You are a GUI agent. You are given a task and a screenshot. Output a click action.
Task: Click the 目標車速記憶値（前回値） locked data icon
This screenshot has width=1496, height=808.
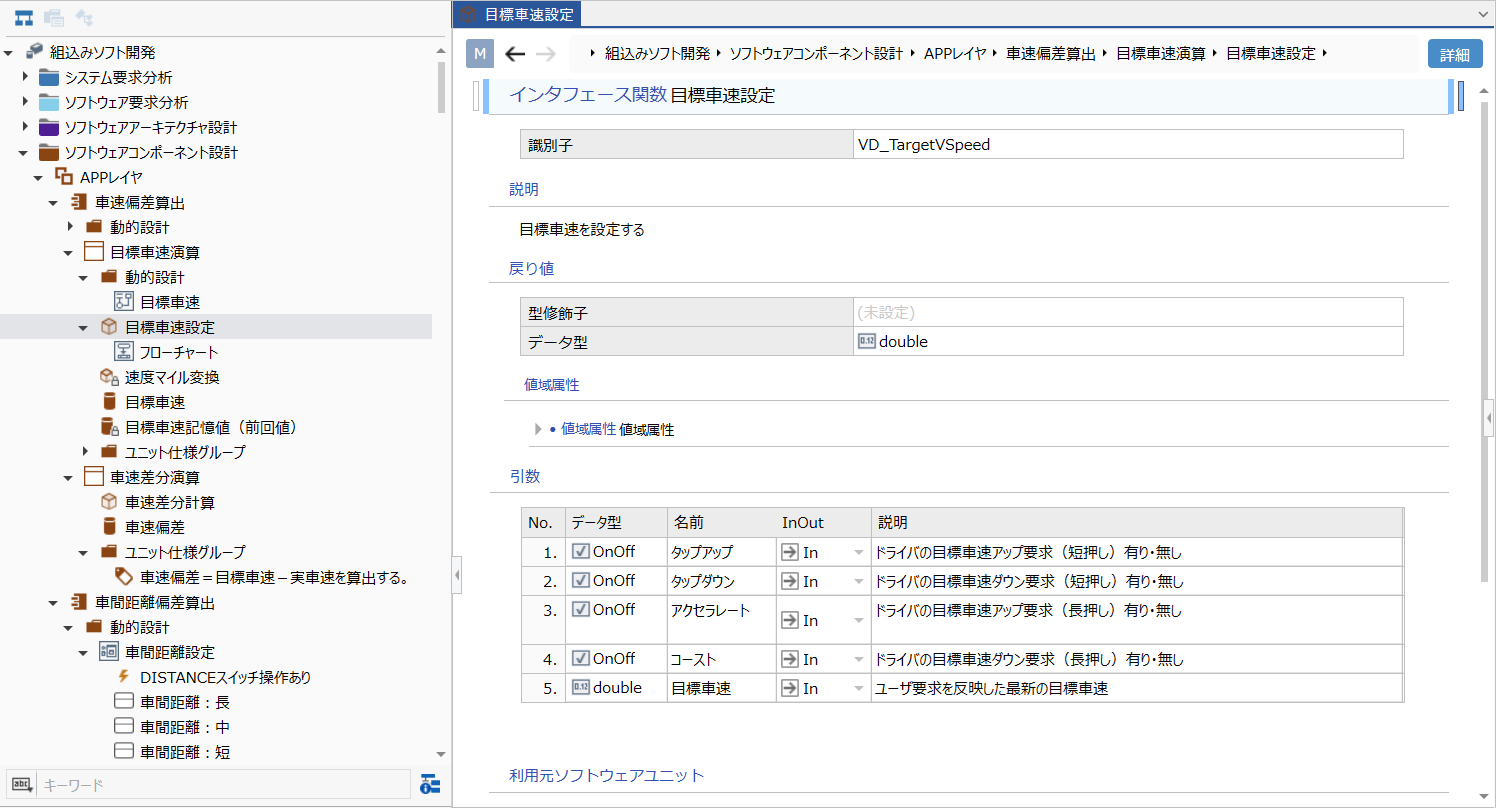pyautogui.click(x=109, y=427)
